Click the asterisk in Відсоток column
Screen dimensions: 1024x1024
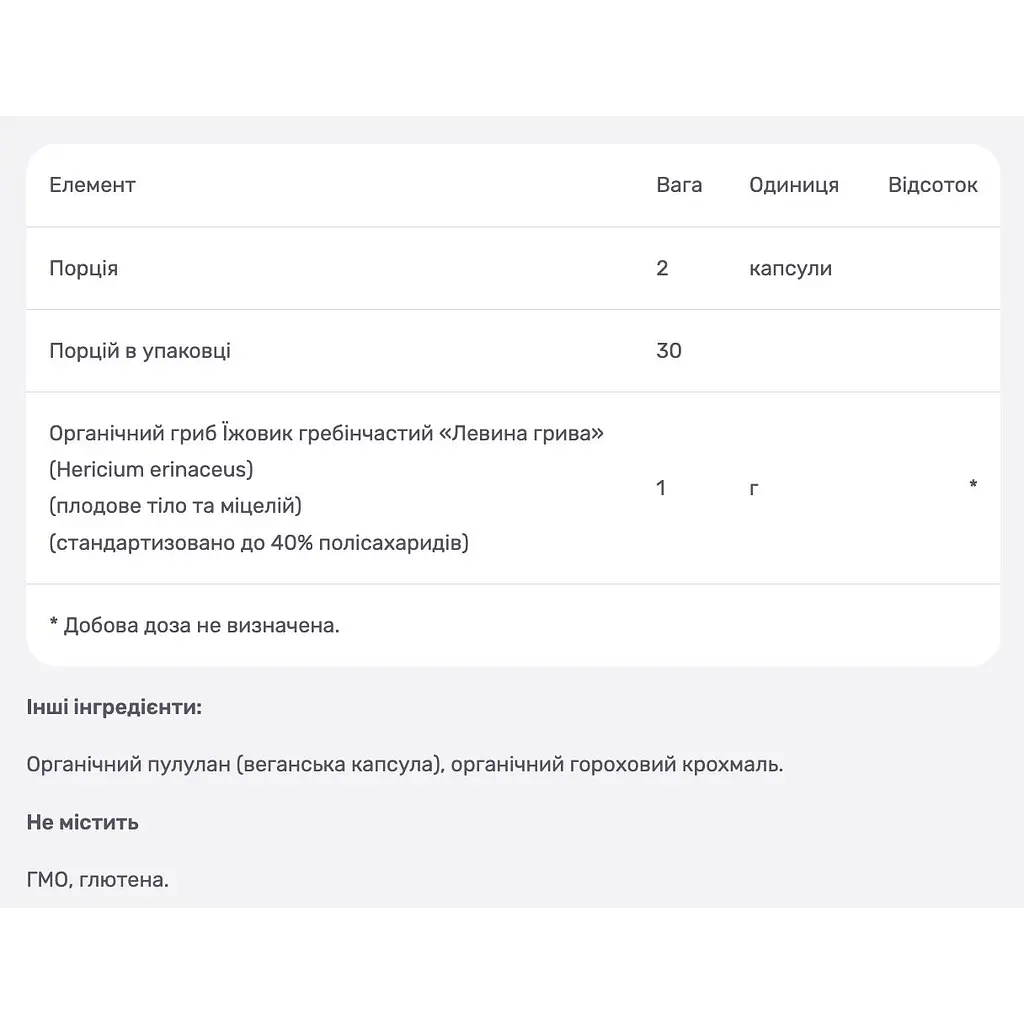[x=973, y=485]
